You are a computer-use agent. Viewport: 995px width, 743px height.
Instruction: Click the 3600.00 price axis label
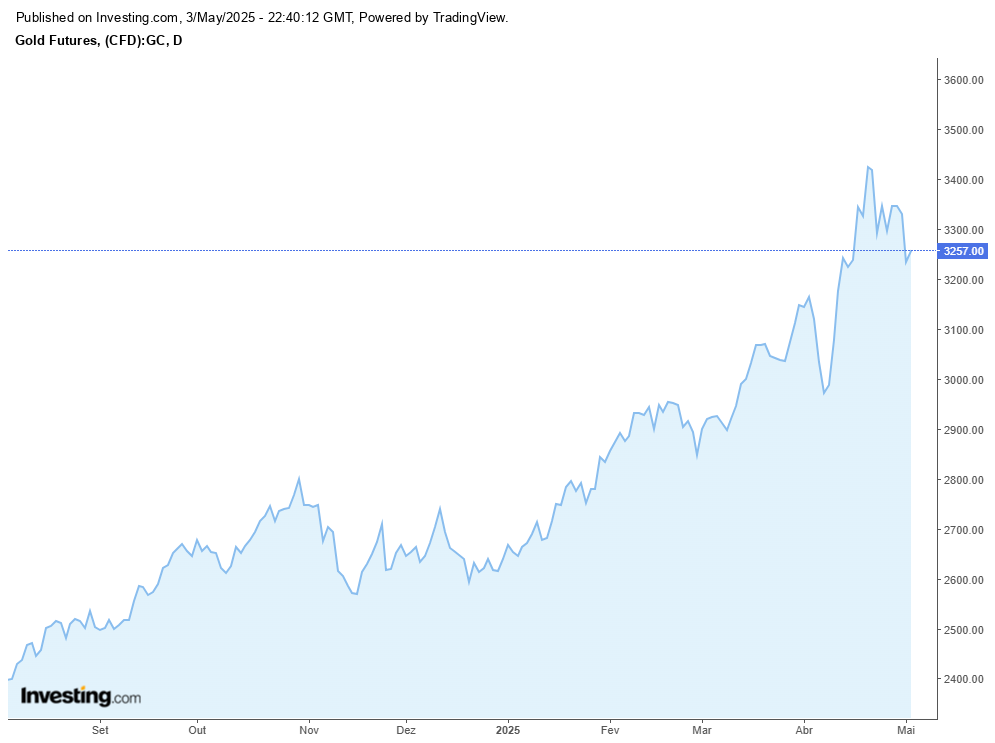[x=965, y=80]
